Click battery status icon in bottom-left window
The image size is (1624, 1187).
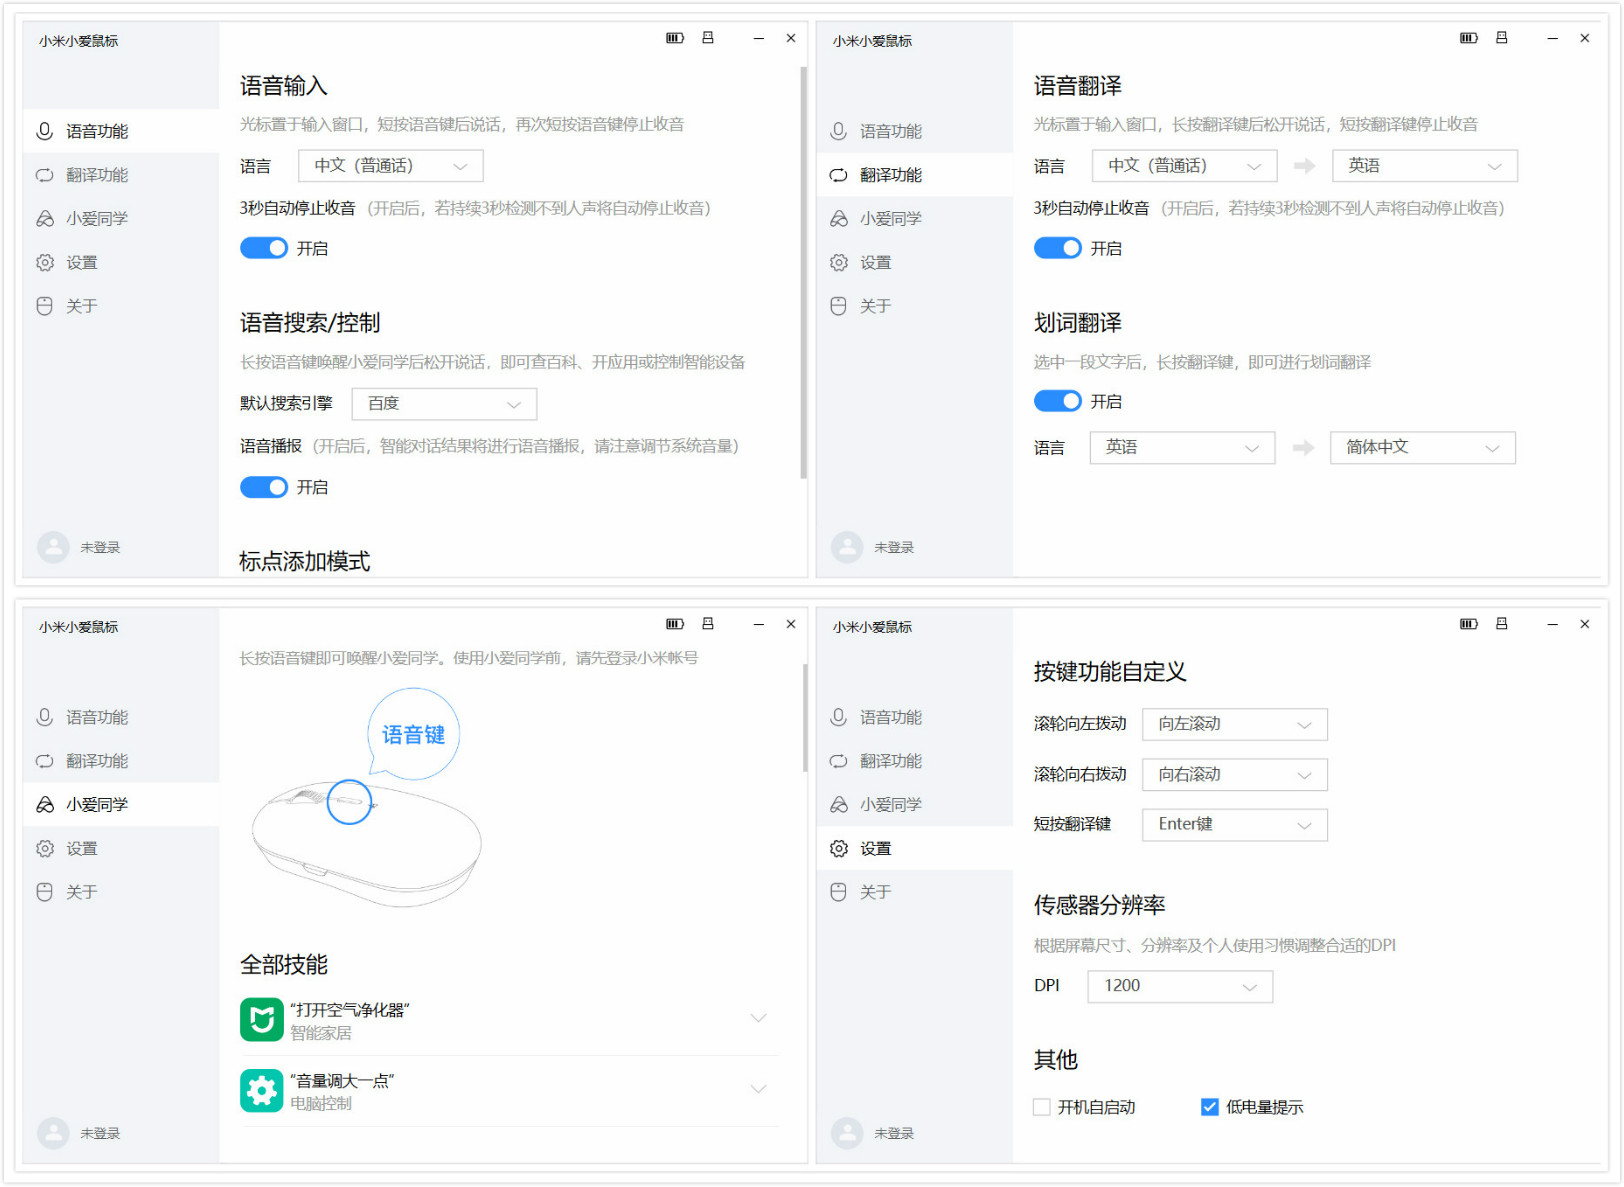tap(675, 624)
